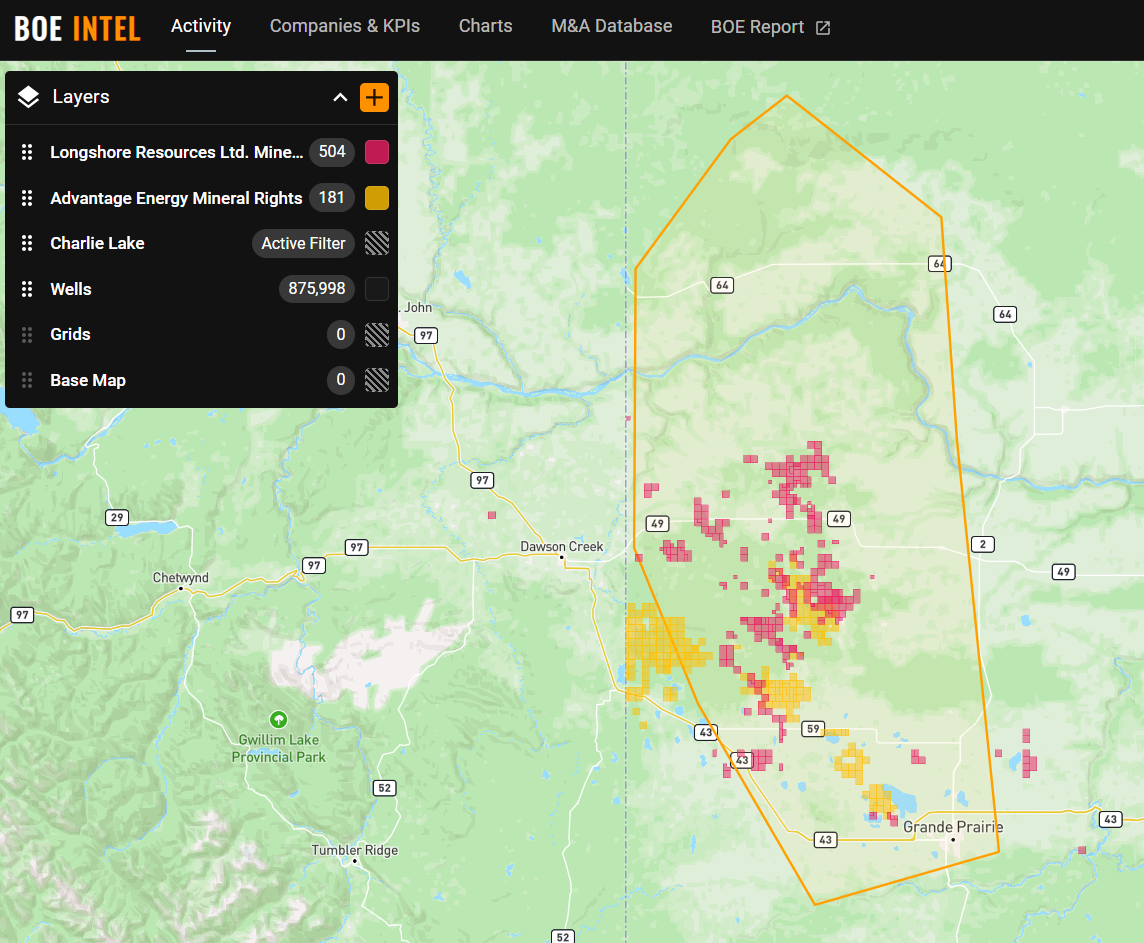Grab the Advantage Energy layer drag handle
This screenshot has height=943, width=1144.
pos(27,198)
